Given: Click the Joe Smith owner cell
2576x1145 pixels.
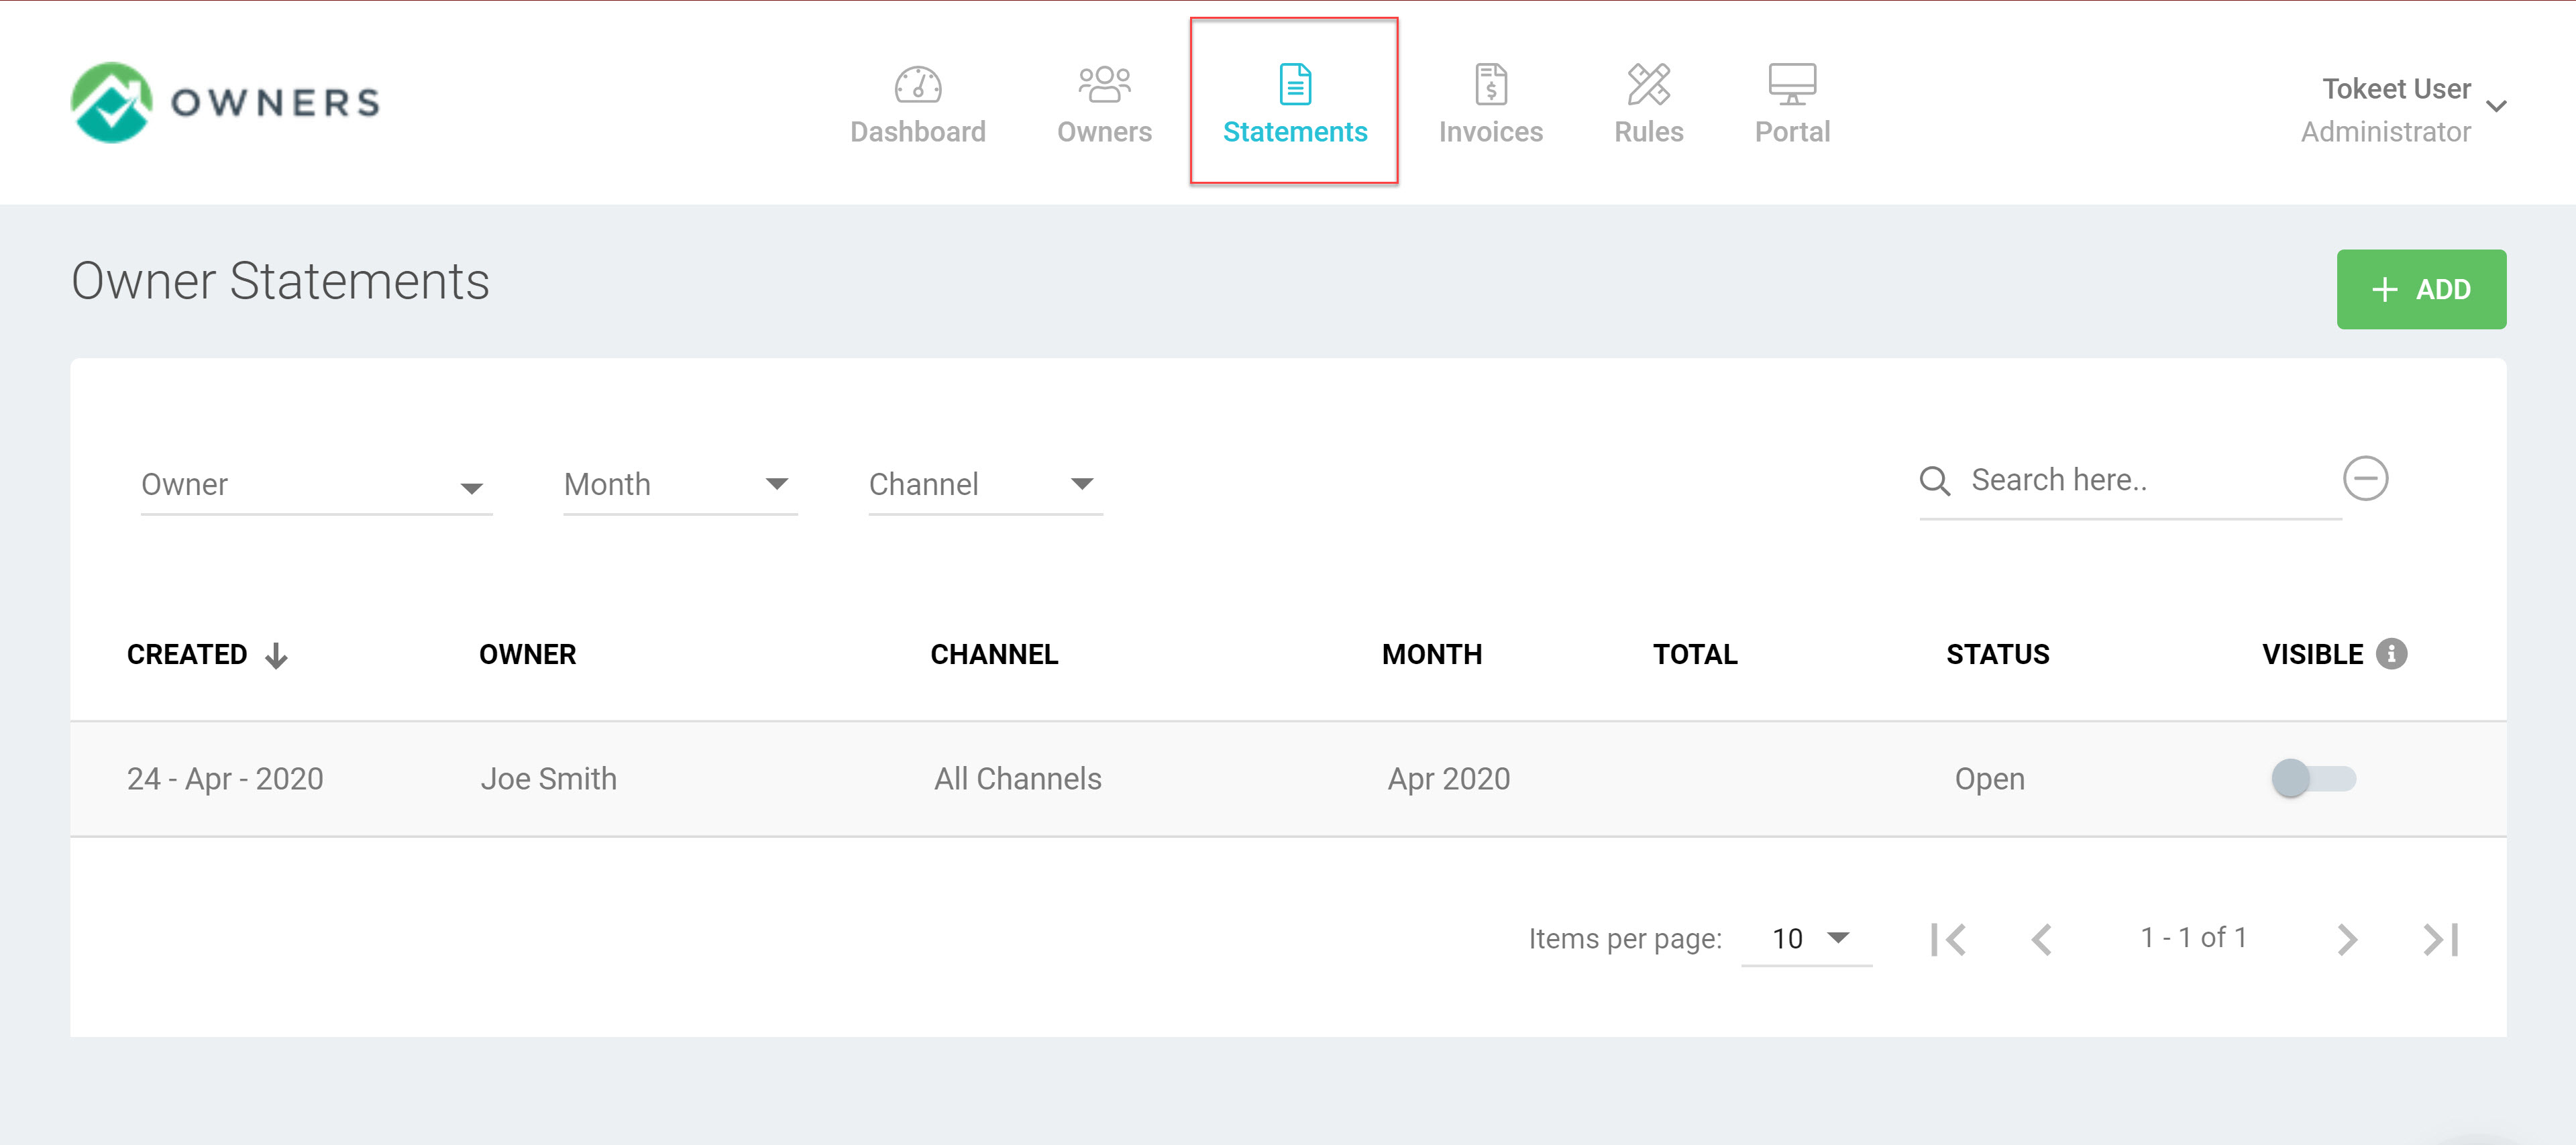Looking at the screenshot, I should click(548, 779).
